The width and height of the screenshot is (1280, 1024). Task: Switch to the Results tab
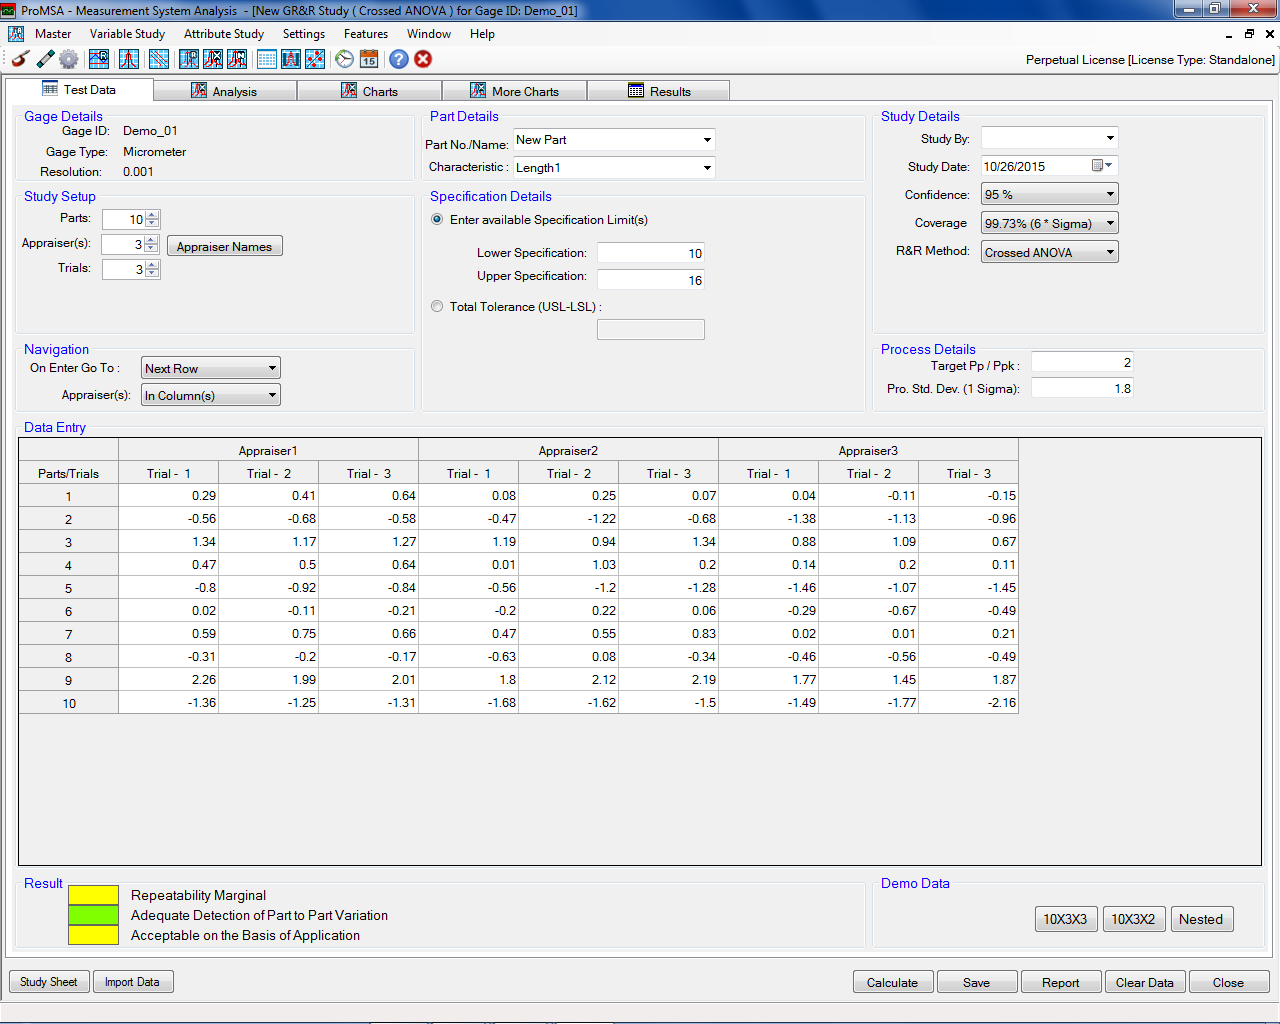(x=659, y=91)
